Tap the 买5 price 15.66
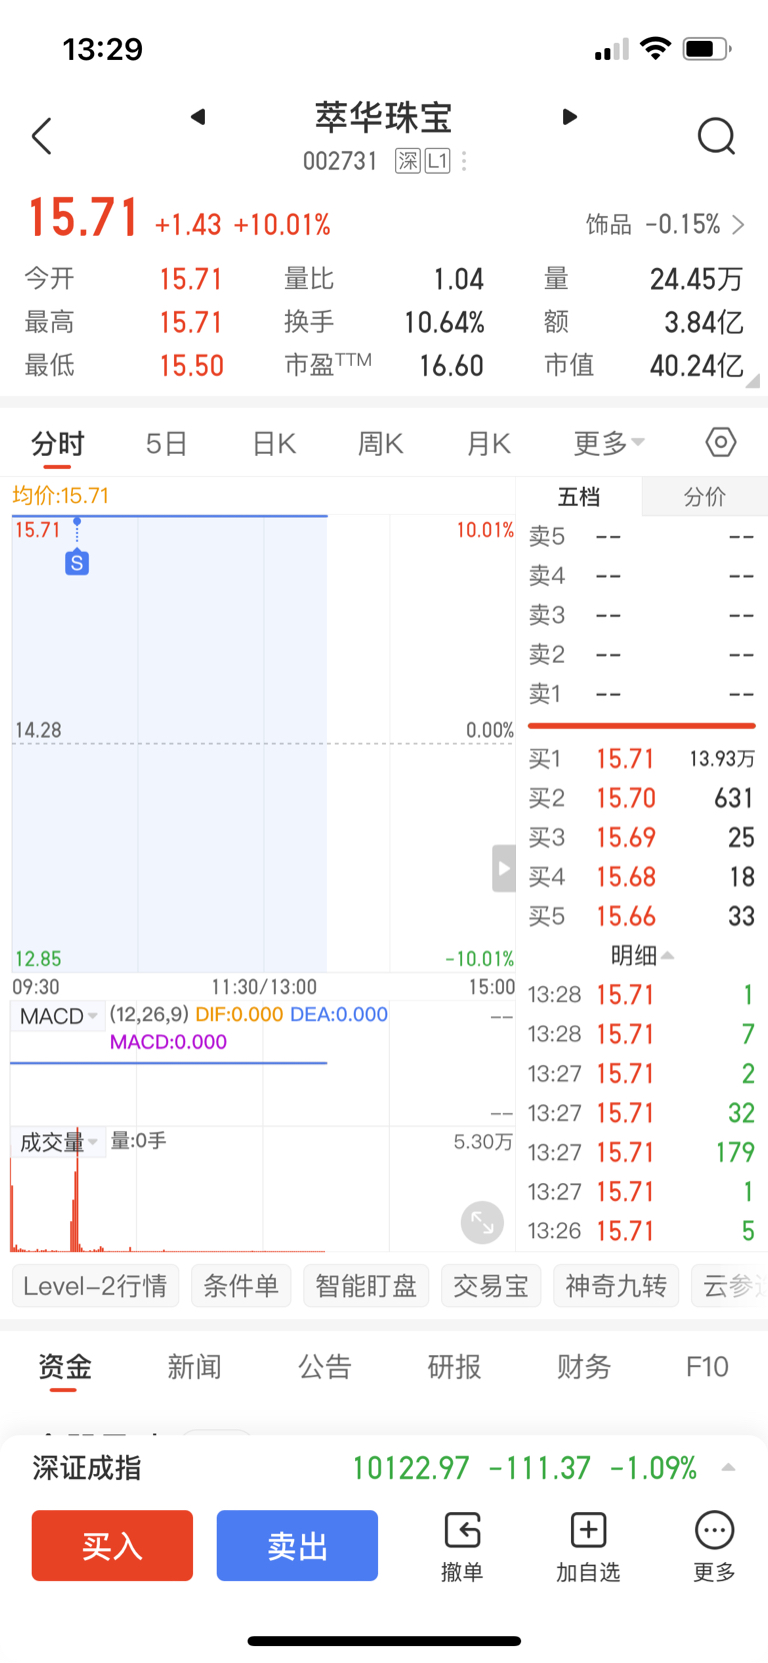This screenshot has height=1663, width=768. coord(626,916)
